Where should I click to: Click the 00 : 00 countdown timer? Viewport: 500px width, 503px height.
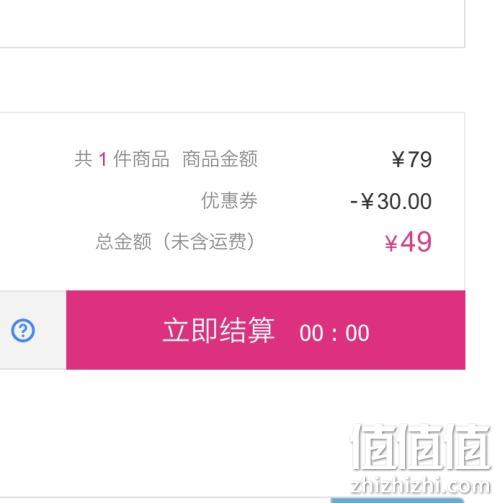coord(334,333)
